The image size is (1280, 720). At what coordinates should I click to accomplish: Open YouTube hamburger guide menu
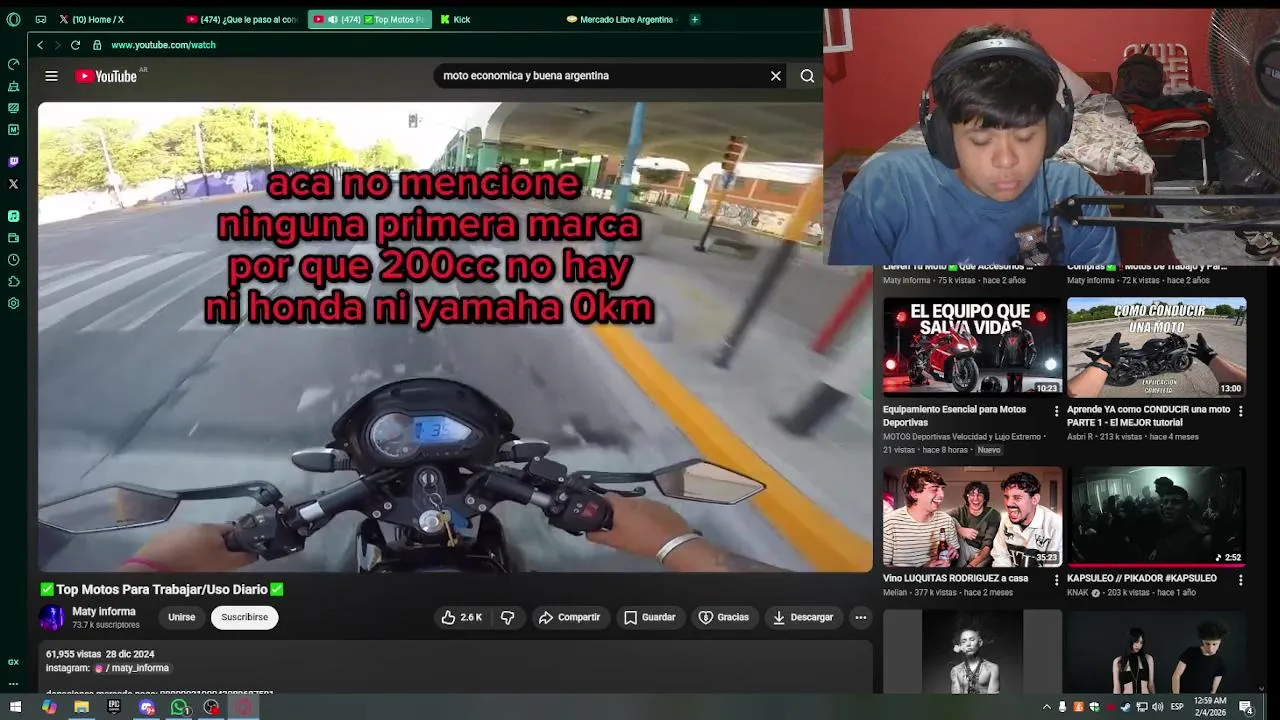coord(51,76)
